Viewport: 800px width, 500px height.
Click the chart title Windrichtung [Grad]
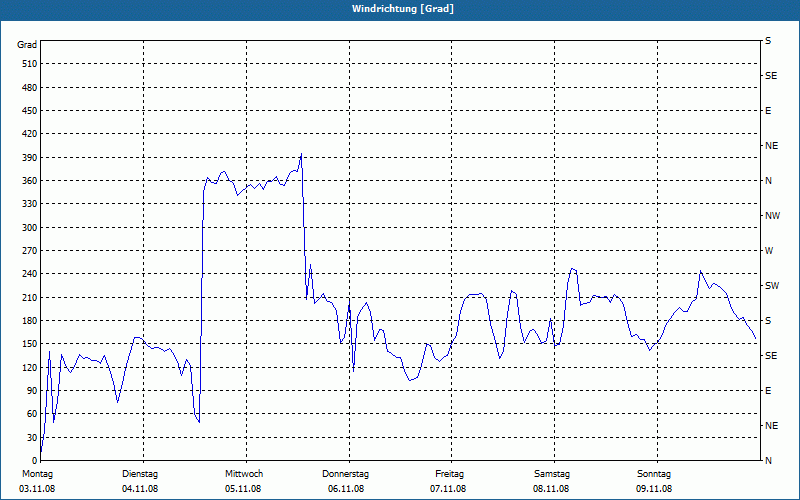point(403,9)
